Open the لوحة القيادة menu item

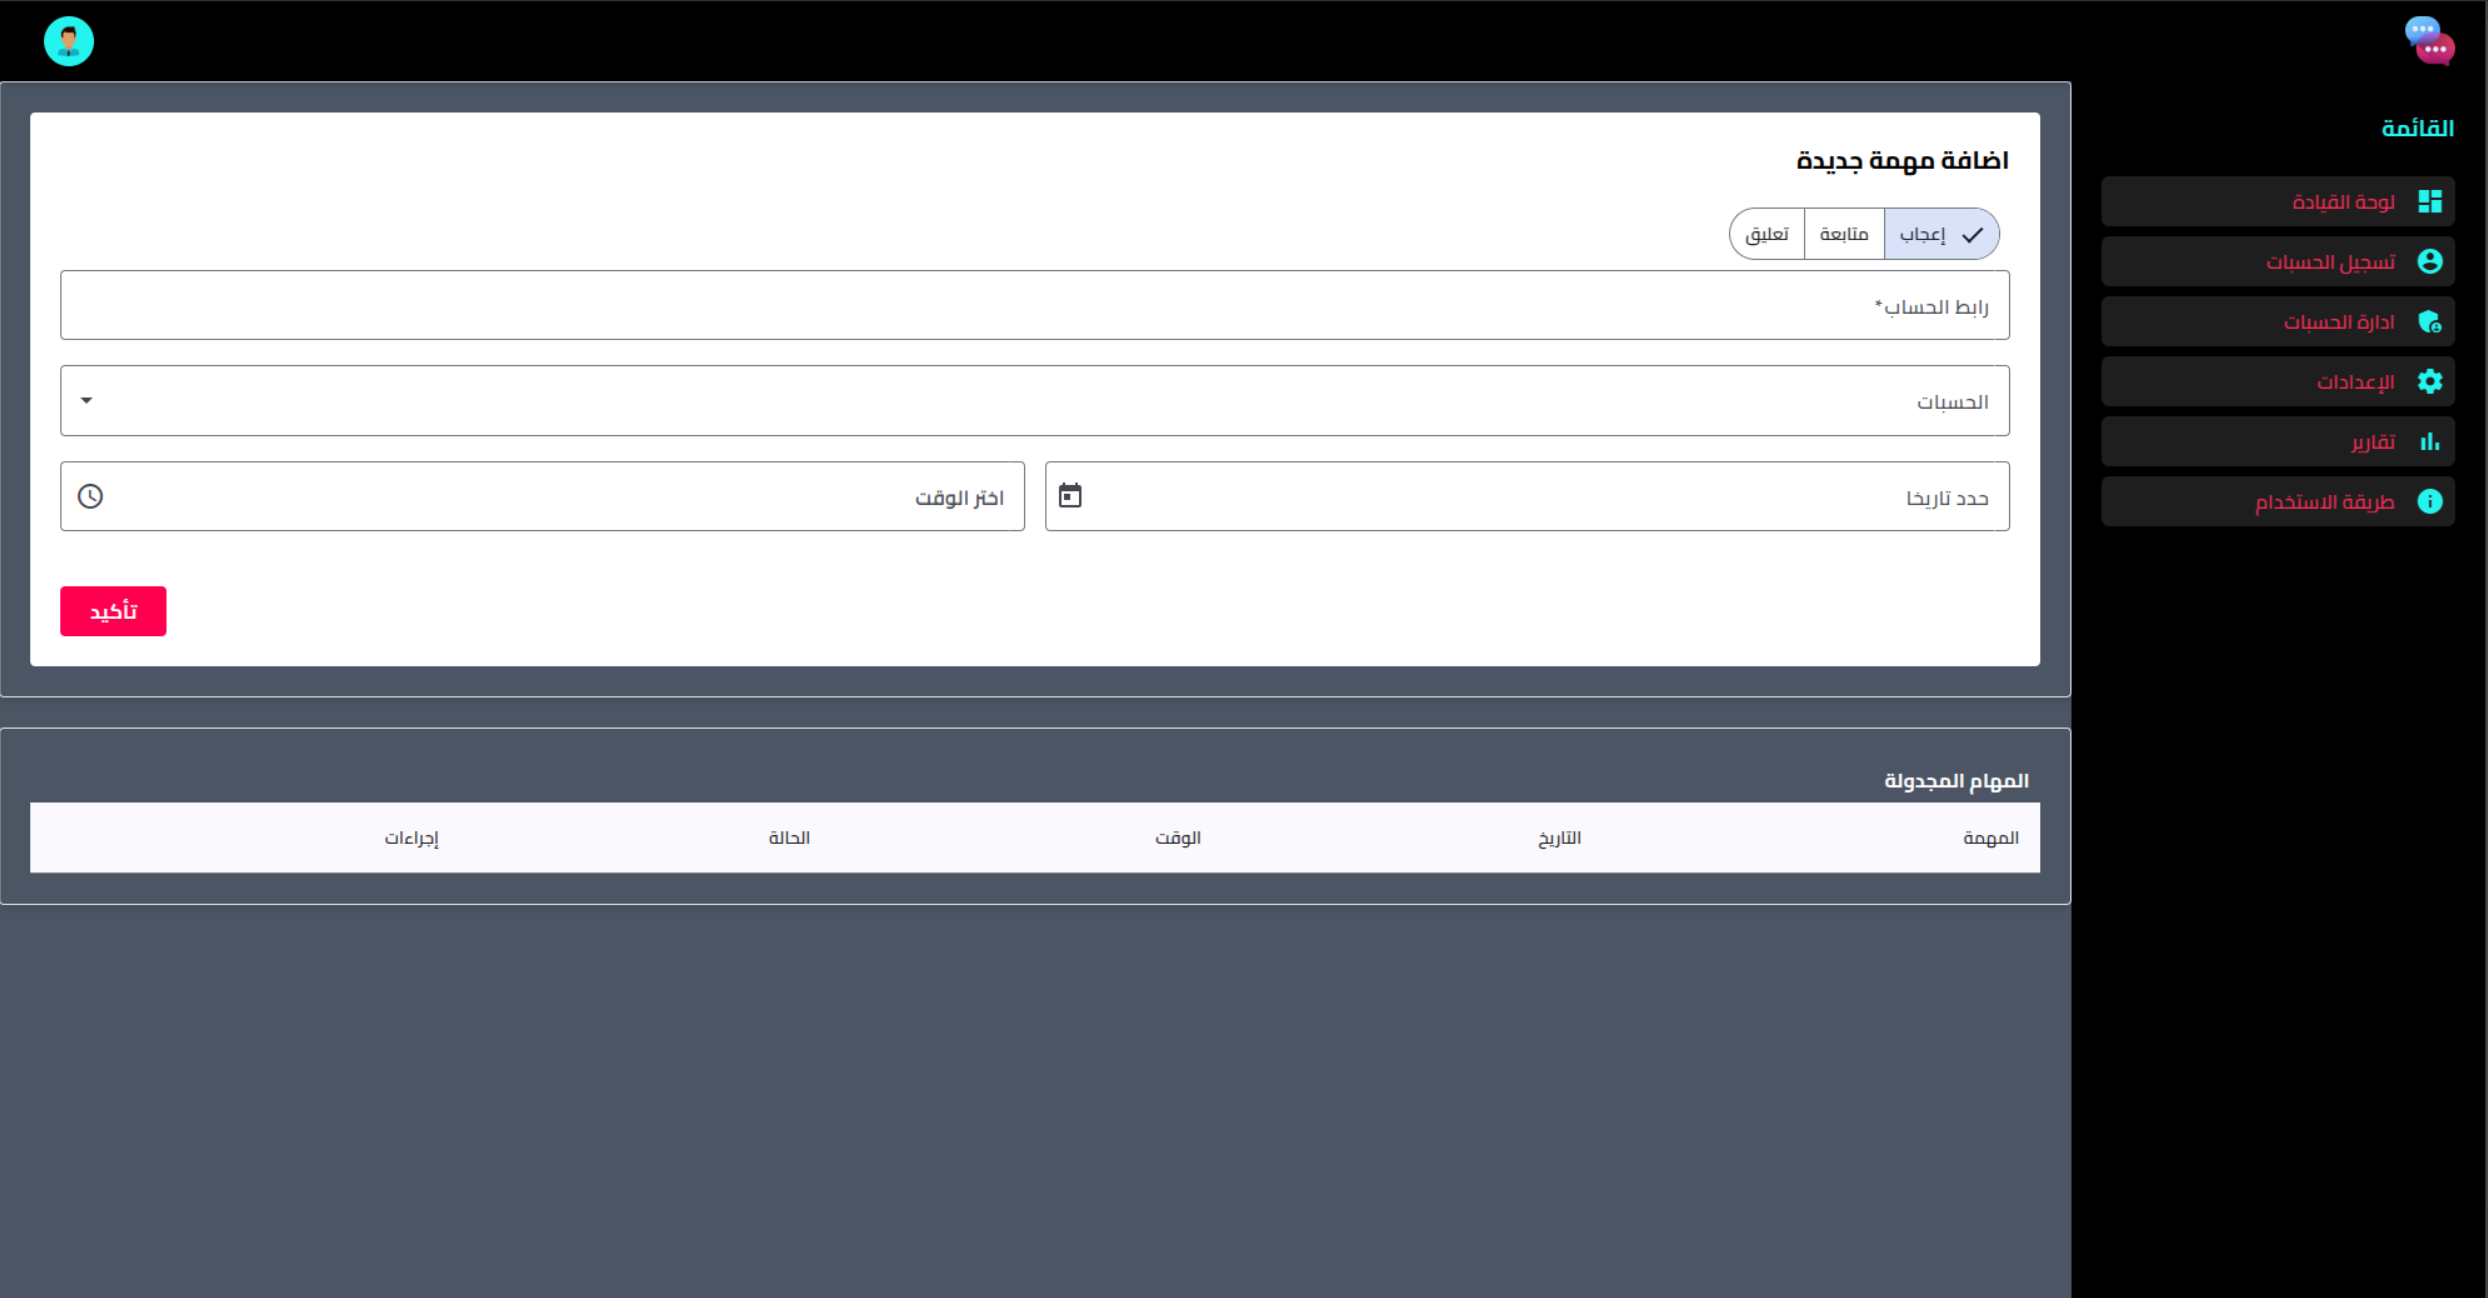[2278, 201]
